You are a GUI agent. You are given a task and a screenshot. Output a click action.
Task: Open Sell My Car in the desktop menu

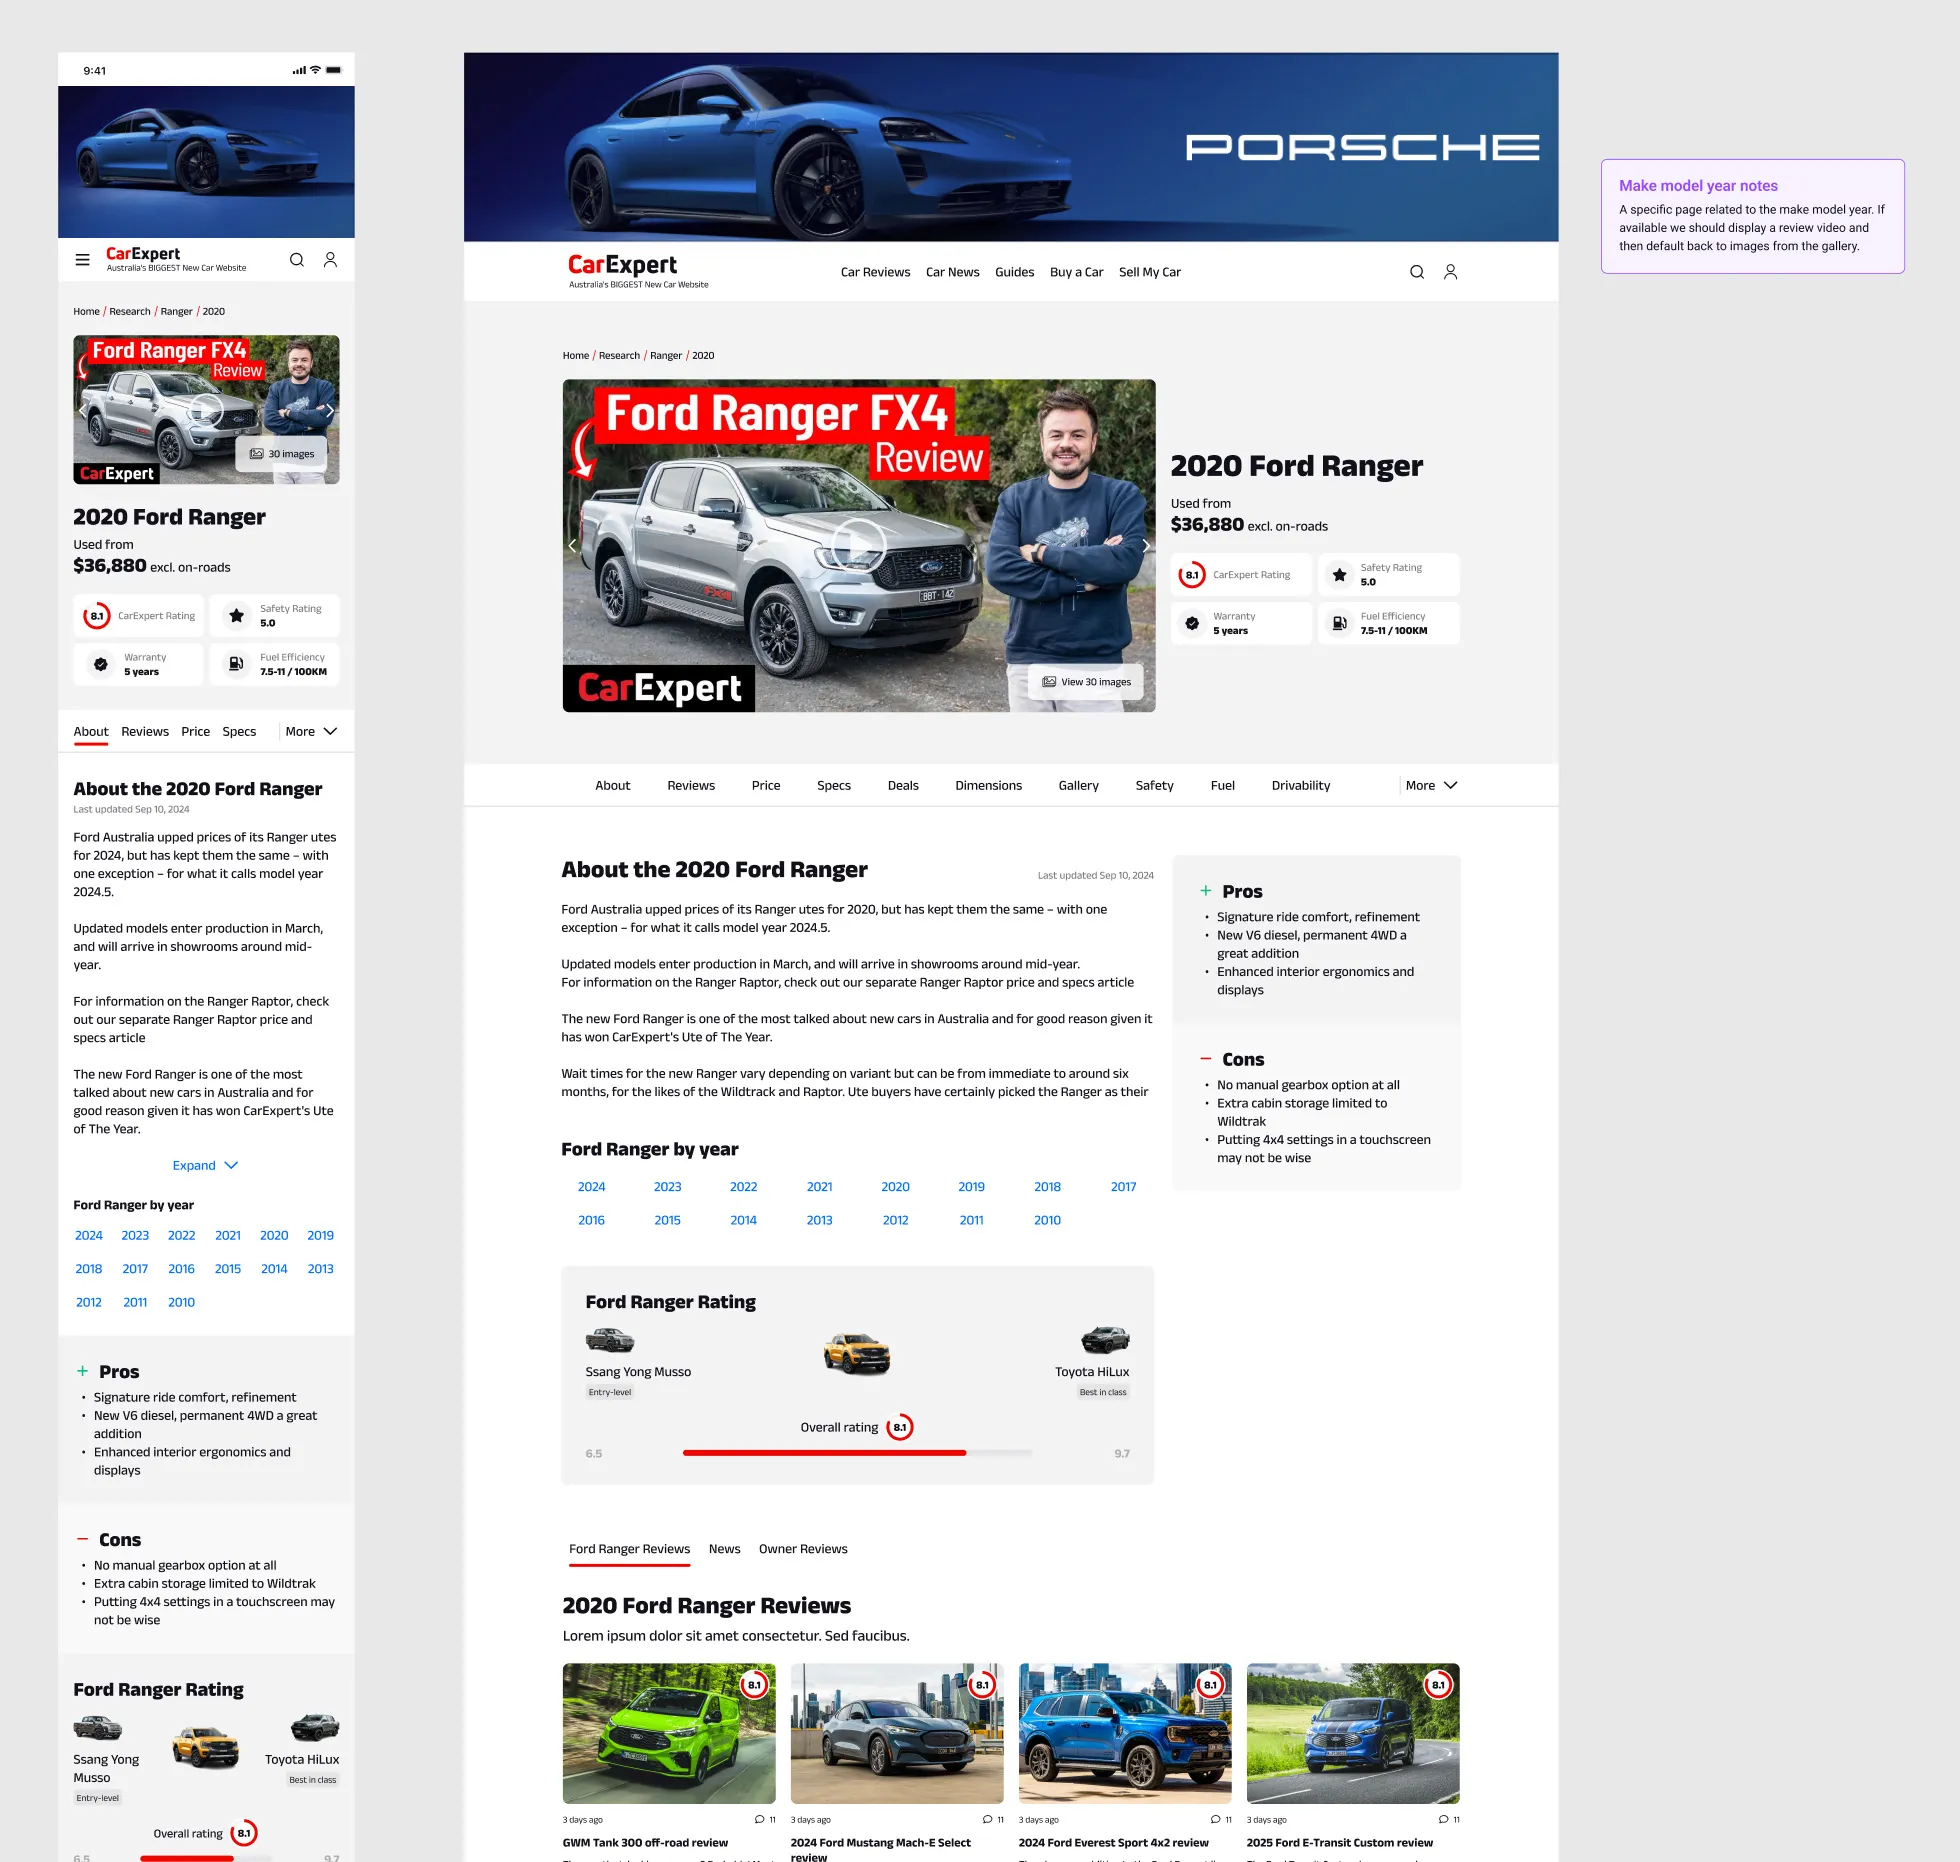pos(1150,272)
